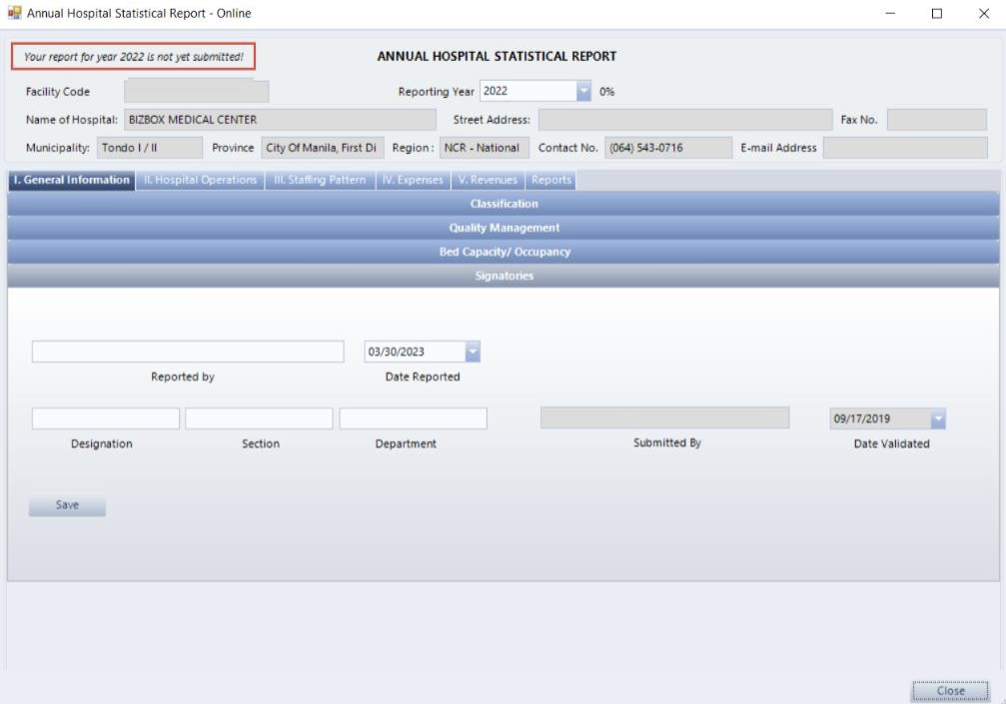Expand the Bed Capacity/ Occupancy section
The image size is (1006, 704).
503,252
